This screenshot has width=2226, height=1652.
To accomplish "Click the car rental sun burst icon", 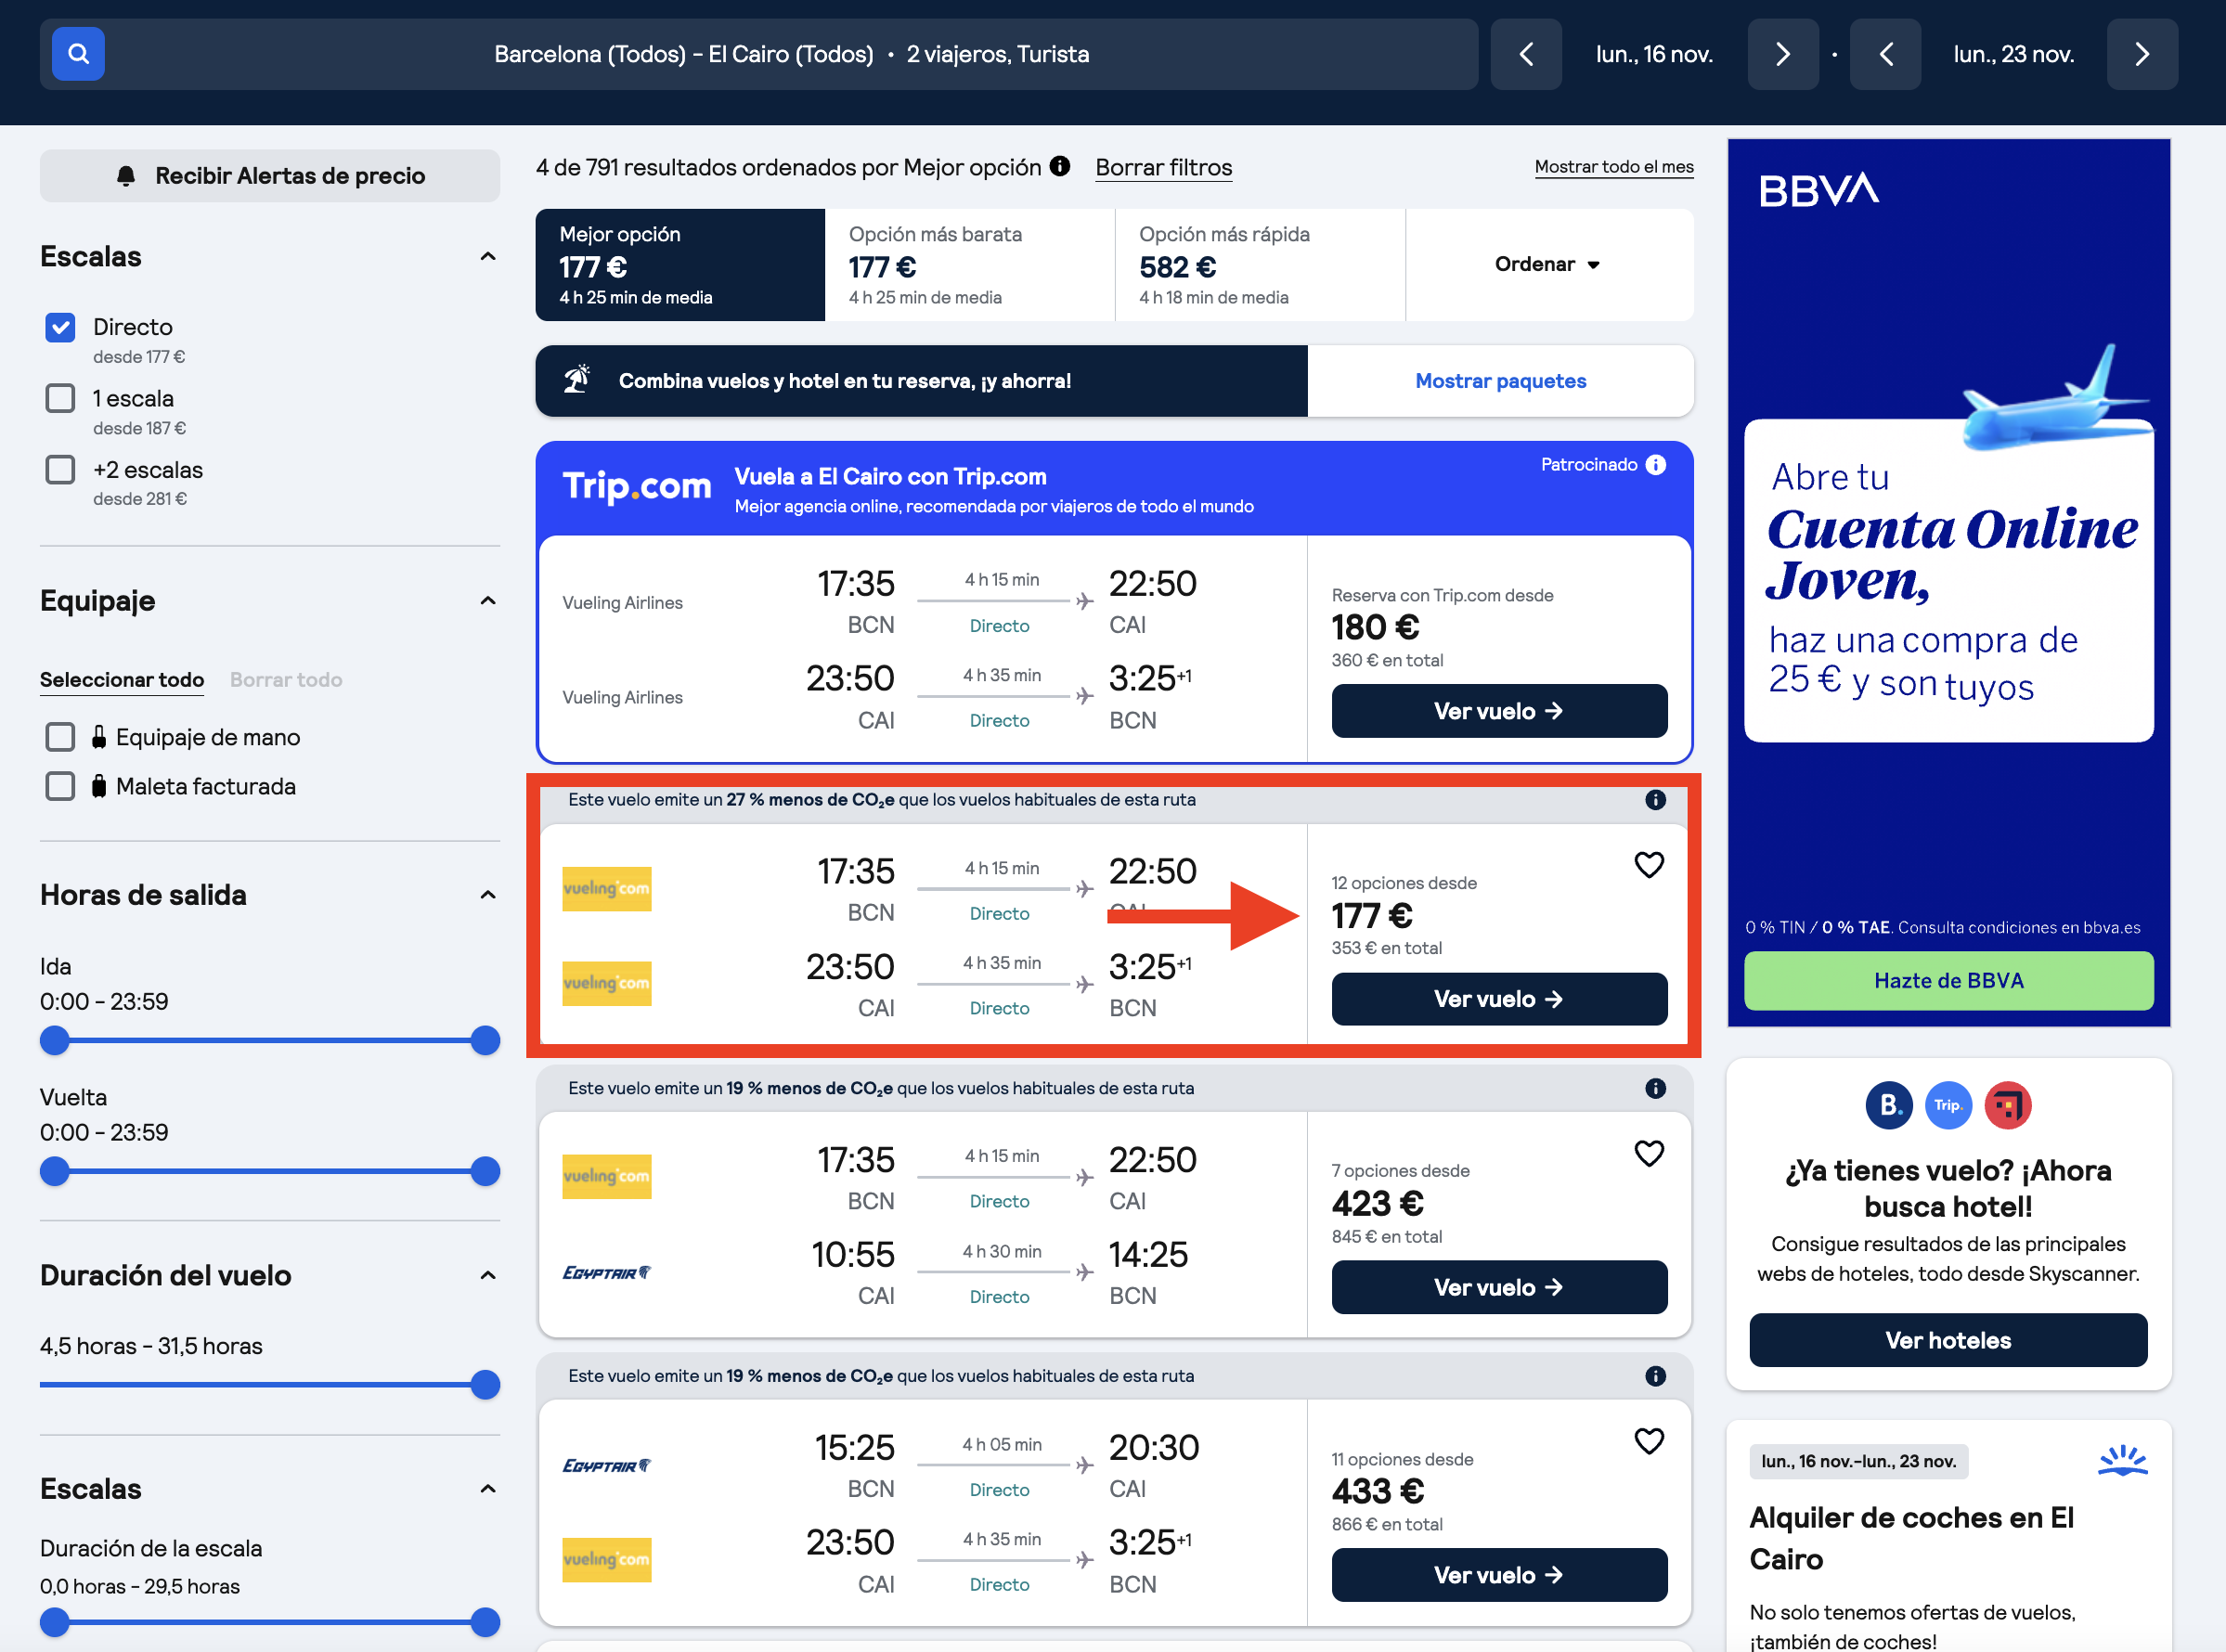I will [x=2122, y=1461].
